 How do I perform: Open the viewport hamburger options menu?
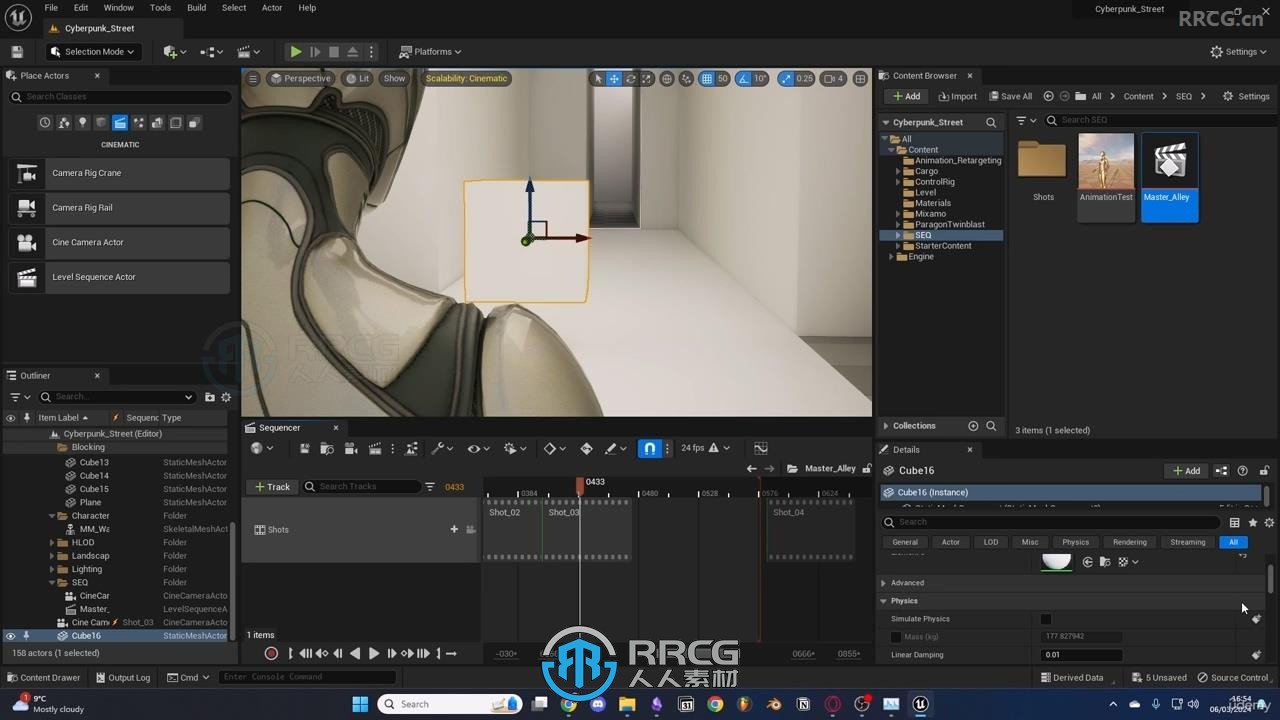pos(253,79)
